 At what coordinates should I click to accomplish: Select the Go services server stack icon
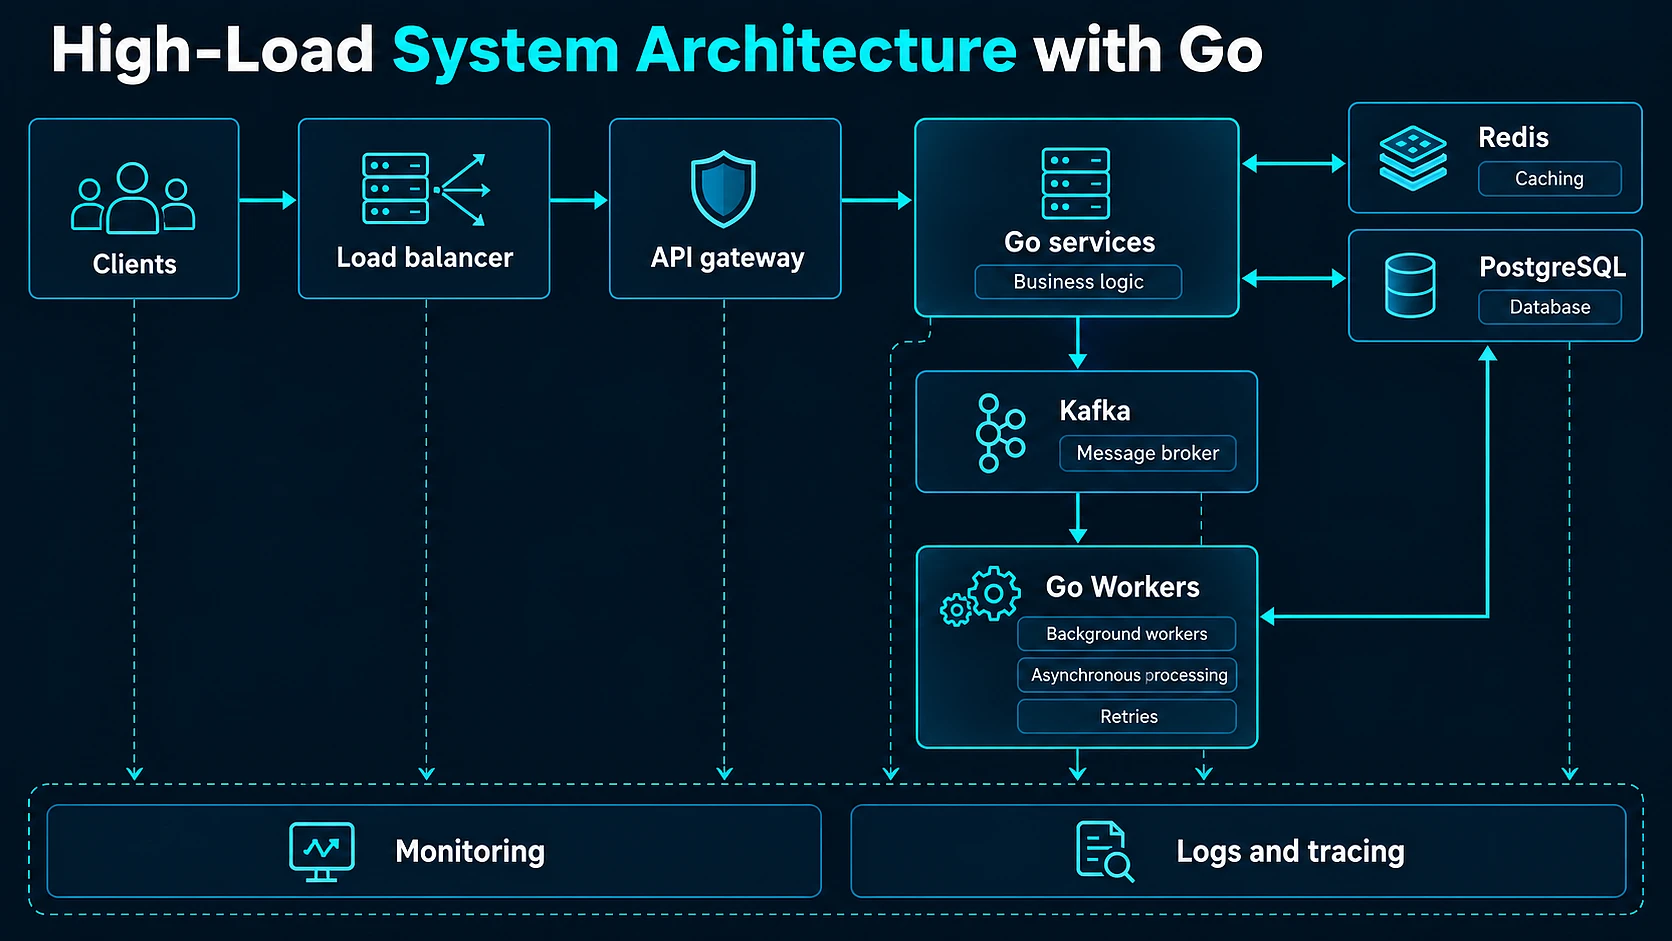point(1076,183)
